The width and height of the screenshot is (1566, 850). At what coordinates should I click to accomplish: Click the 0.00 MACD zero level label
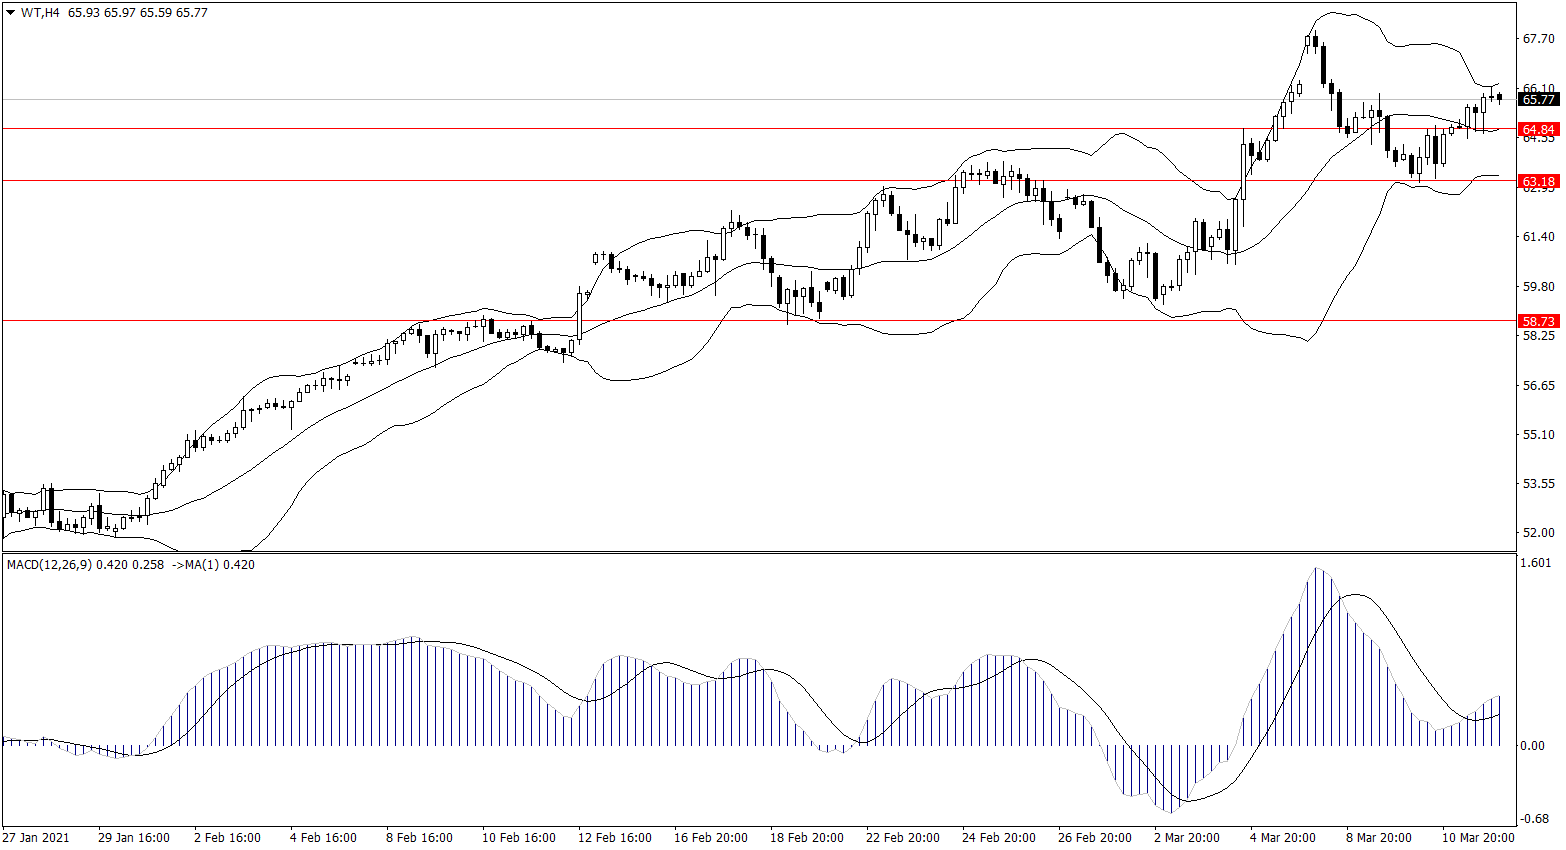(x=1532, y=746)
